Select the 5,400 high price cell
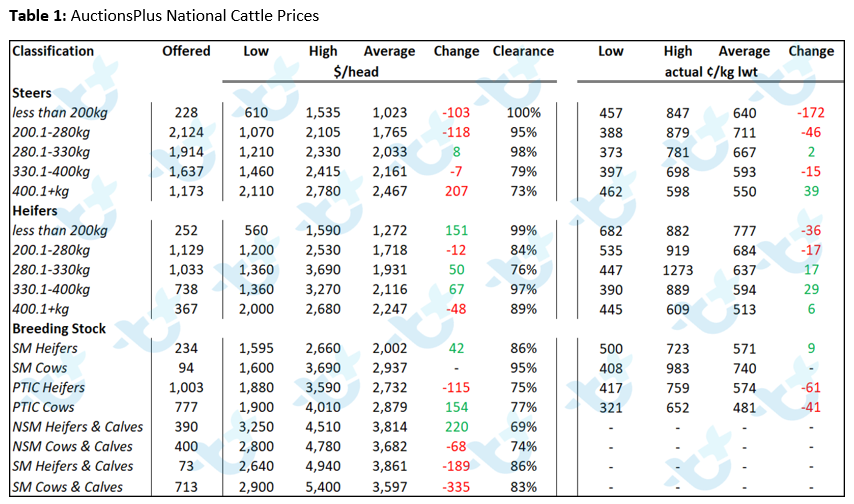 (x=323, y=487)
